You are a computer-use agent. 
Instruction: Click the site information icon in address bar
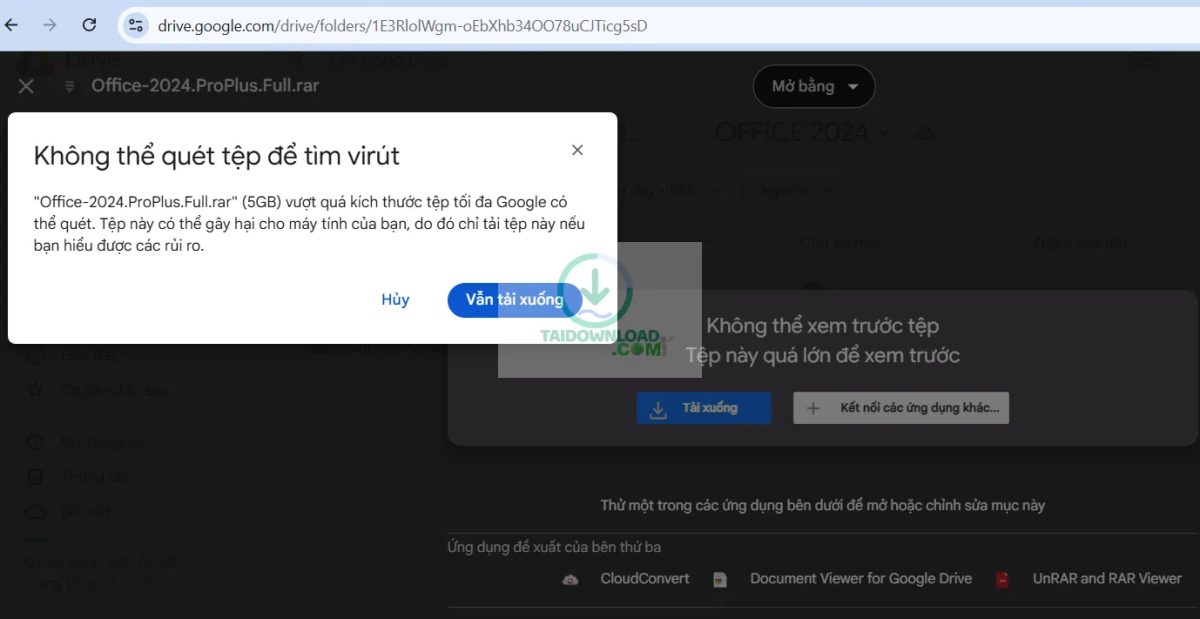[136, 25]
